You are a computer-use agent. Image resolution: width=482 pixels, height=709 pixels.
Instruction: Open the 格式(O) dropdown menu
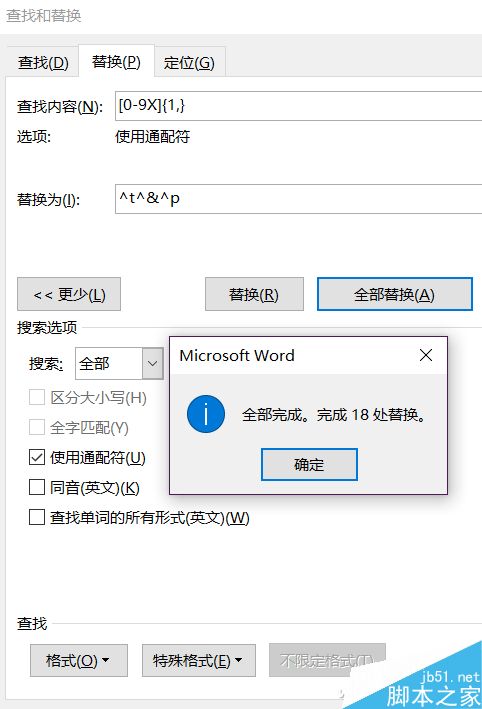coord(79,661)
